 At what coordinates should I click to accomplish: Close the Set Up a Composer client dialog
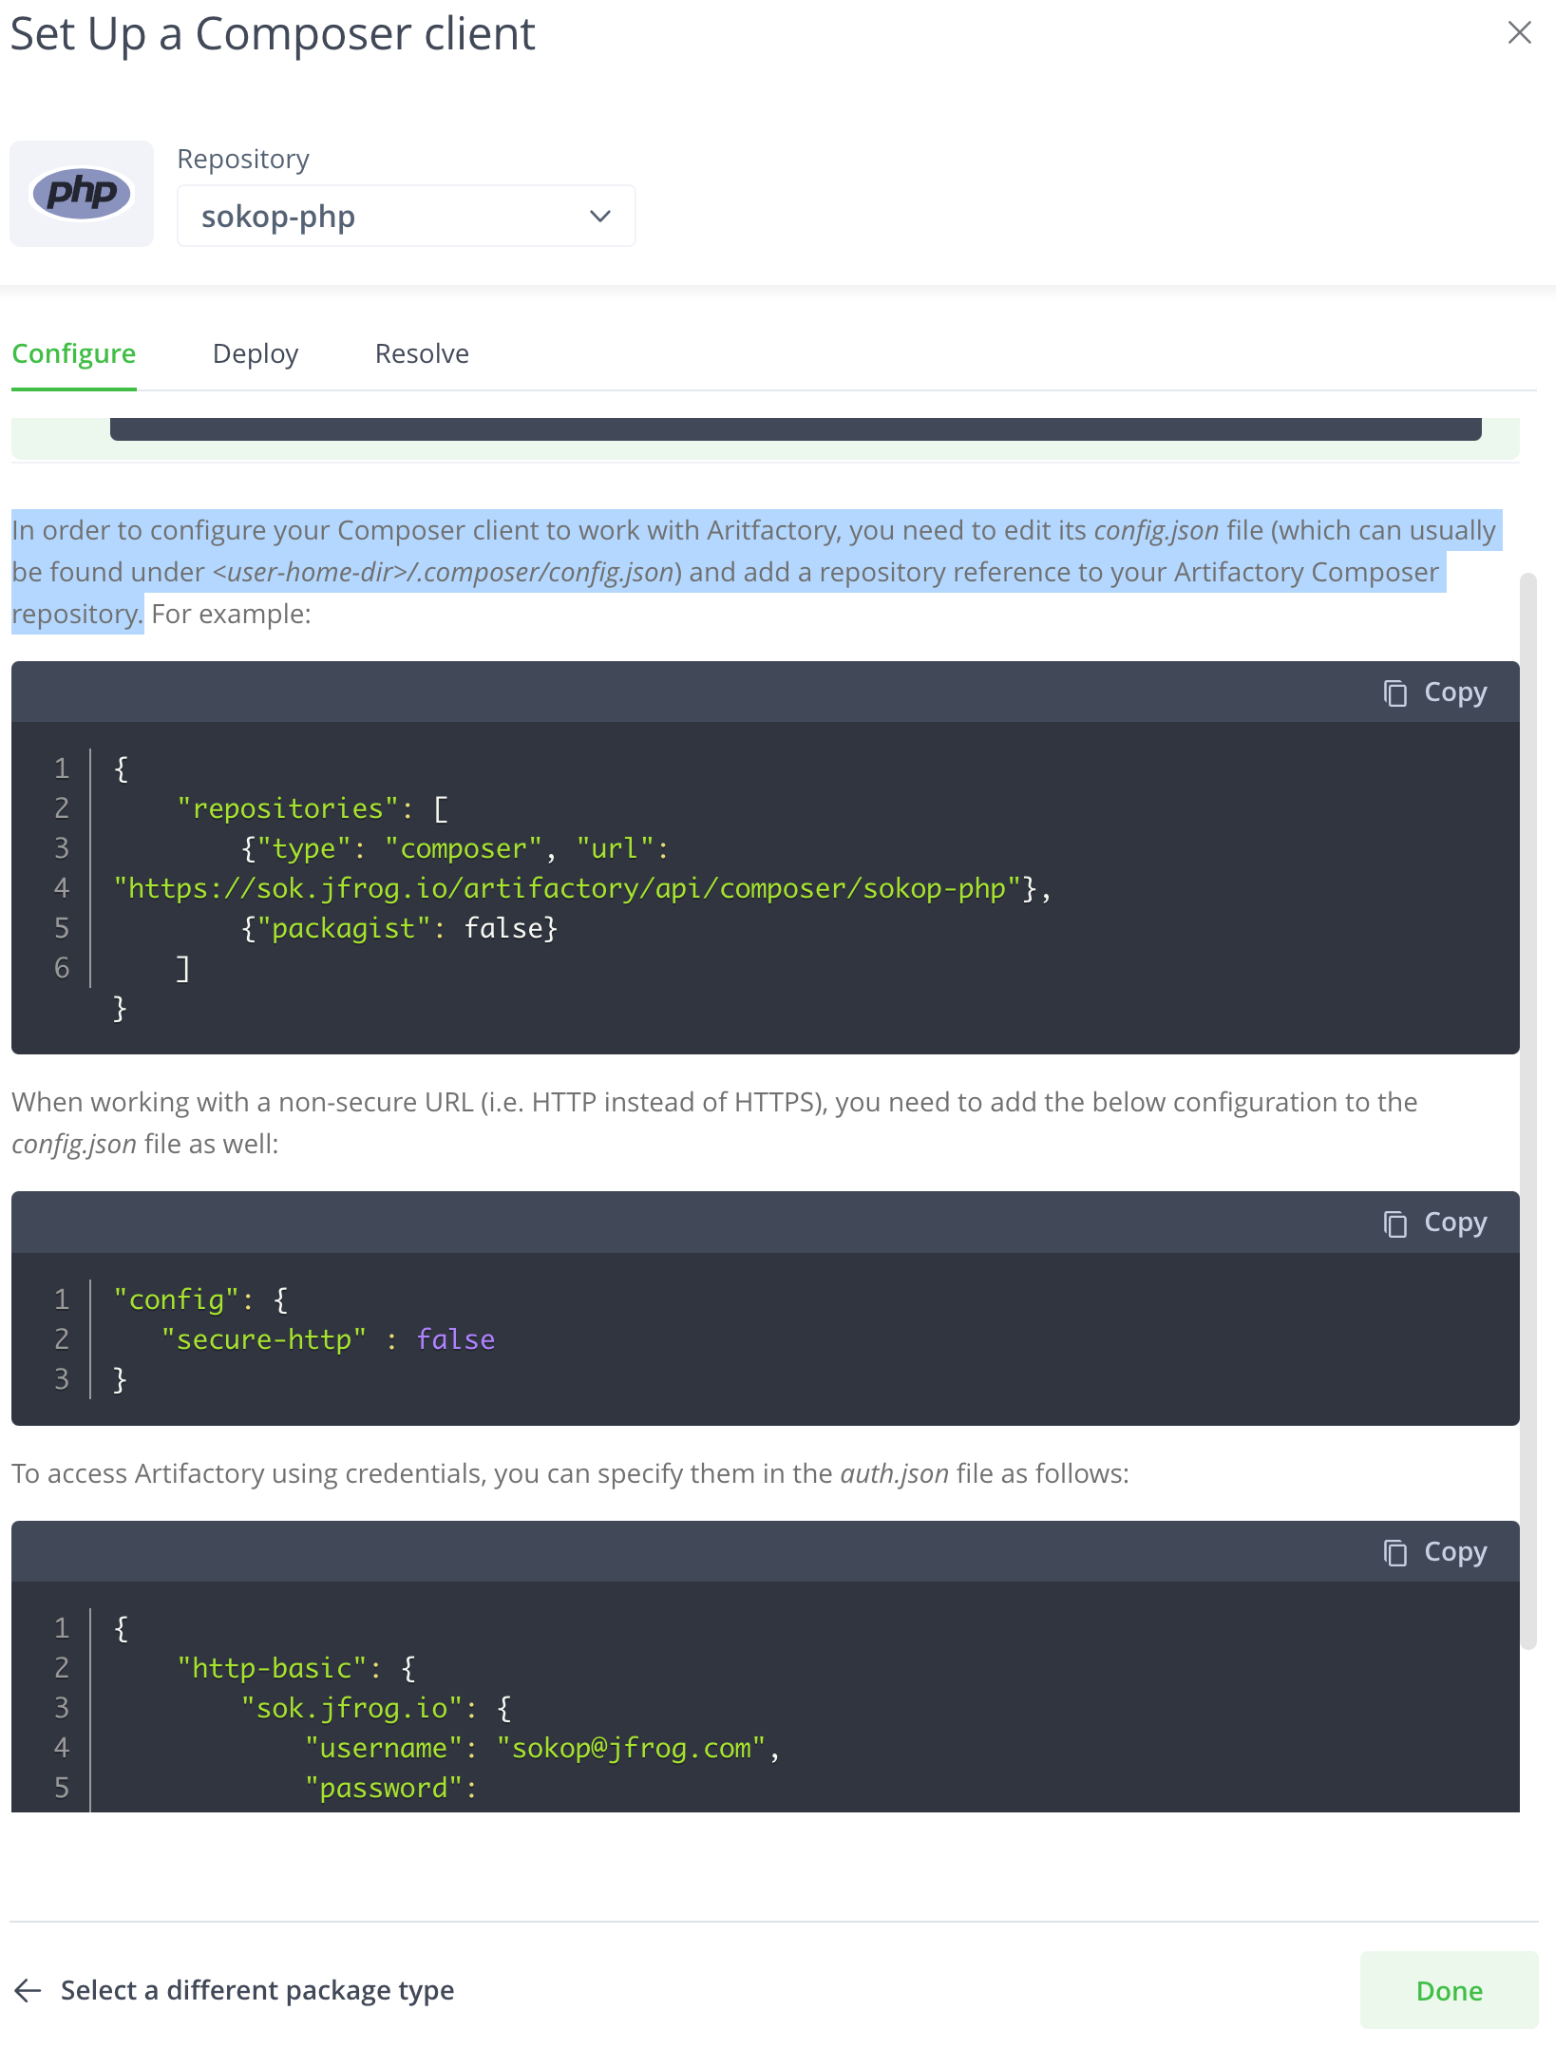[x=1519, y=33]
